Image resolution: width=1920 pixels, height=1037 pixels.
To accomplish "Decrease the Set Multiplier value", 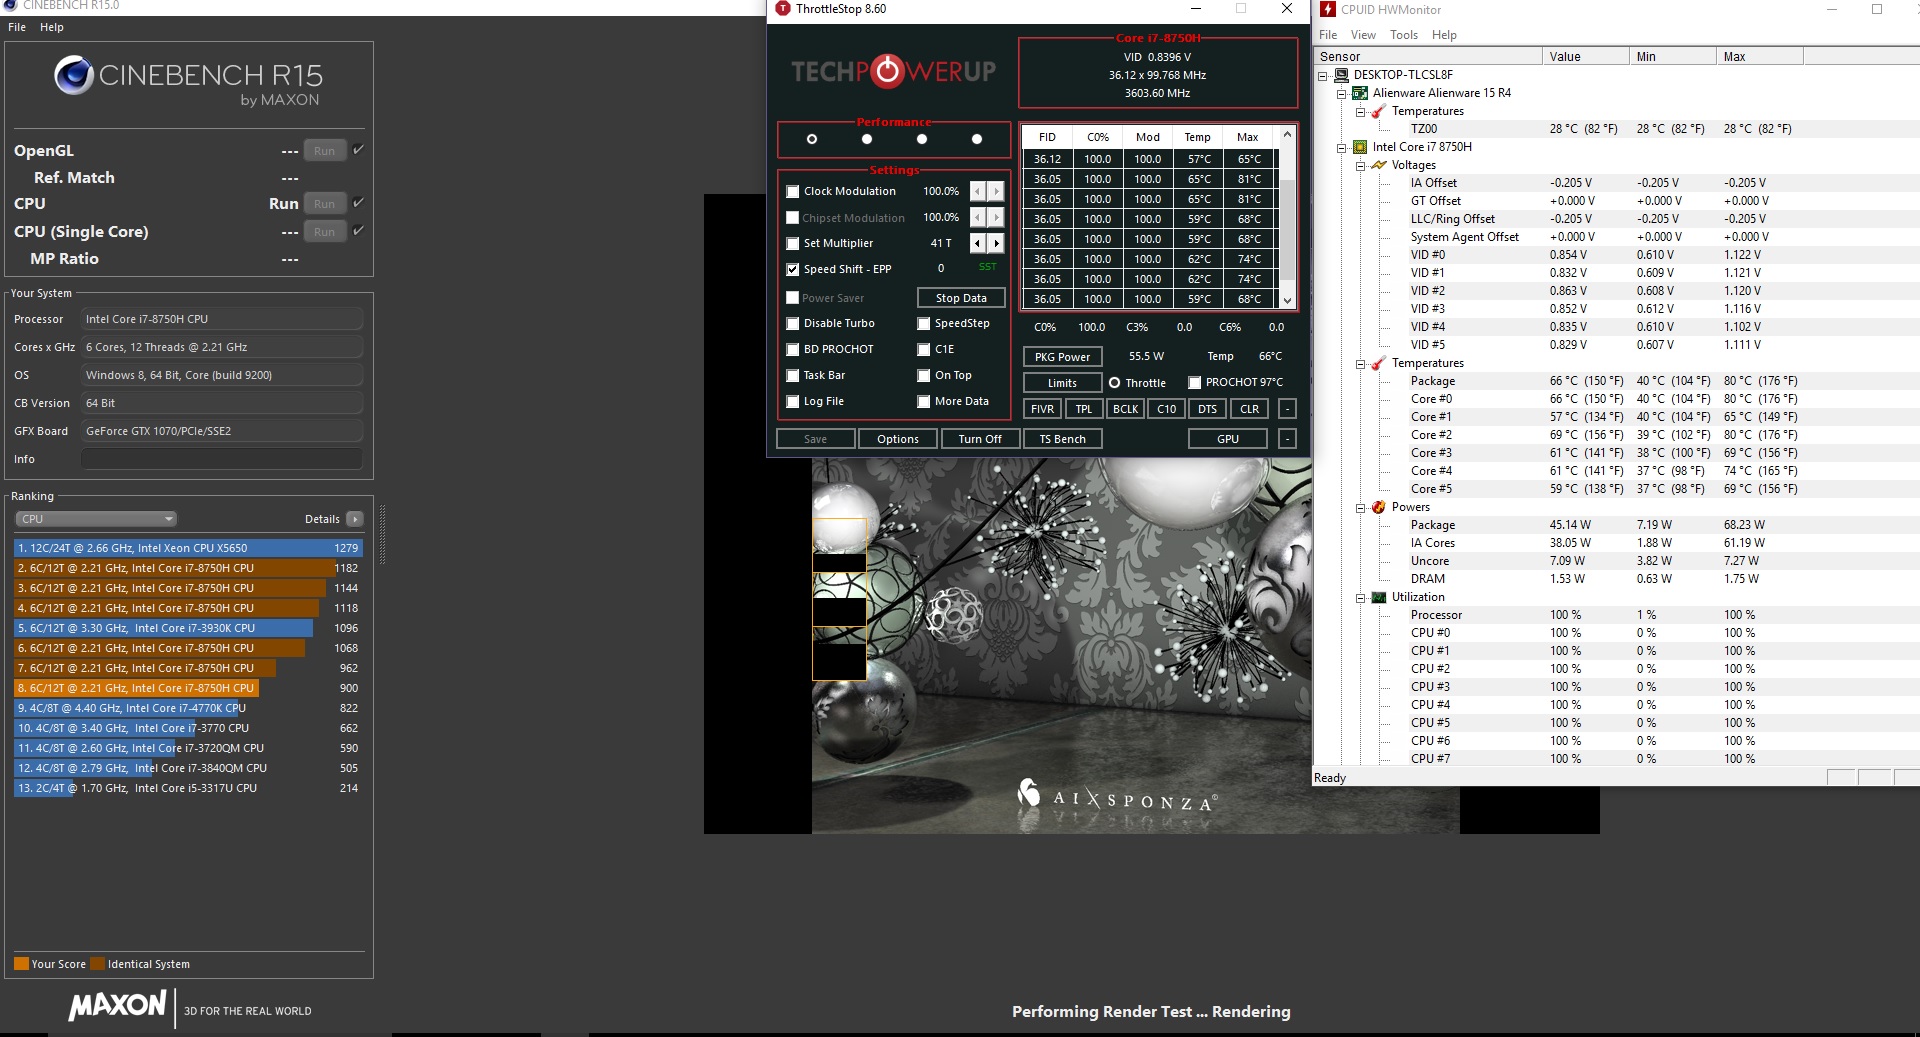I will point(978,243).
